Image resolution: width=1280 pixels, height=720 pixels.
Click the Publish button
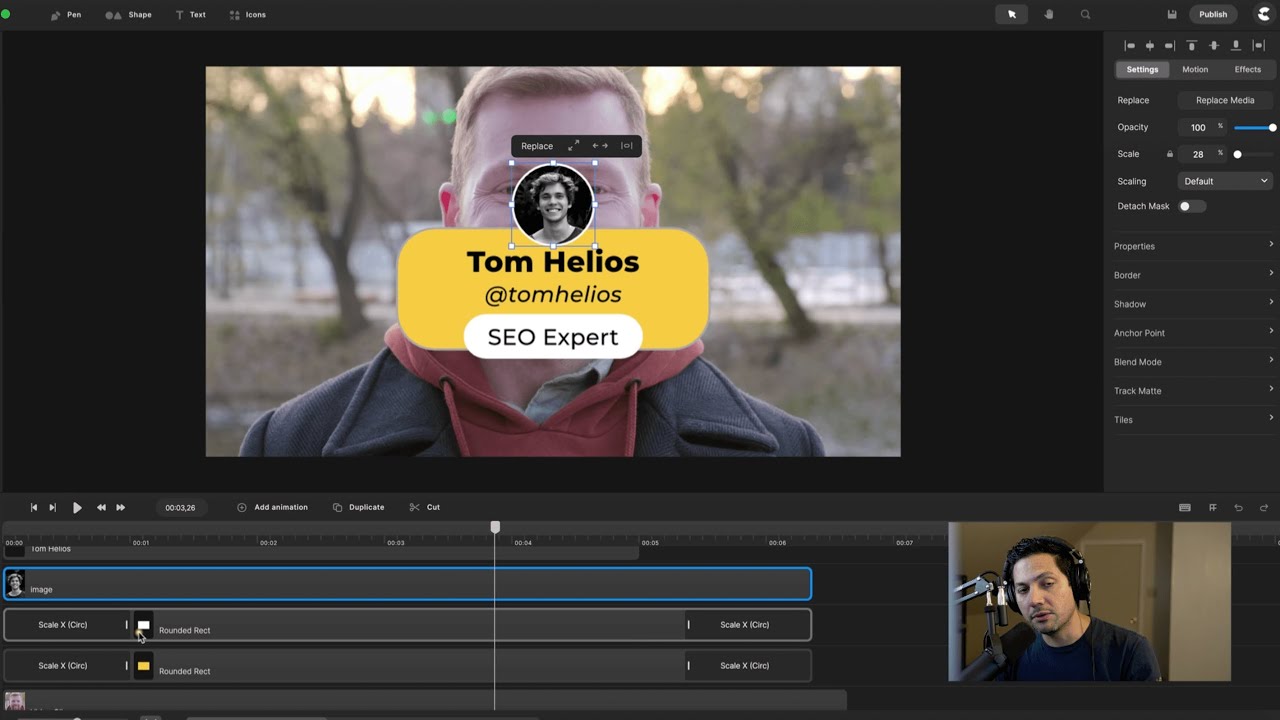(x=1213, y=14)
